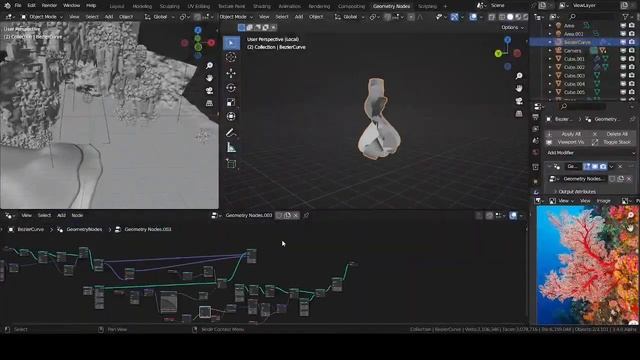The height and width of the screenshot is (360, 640).
Task: Open the Edit menu
Action: click(x=31, y=6)
